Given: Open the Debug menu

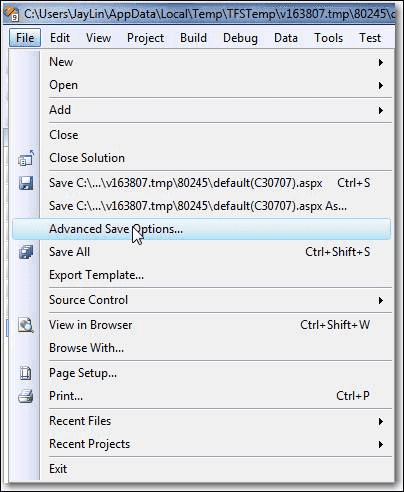Looking at the screenshot, I should click(x=240, y=38).
